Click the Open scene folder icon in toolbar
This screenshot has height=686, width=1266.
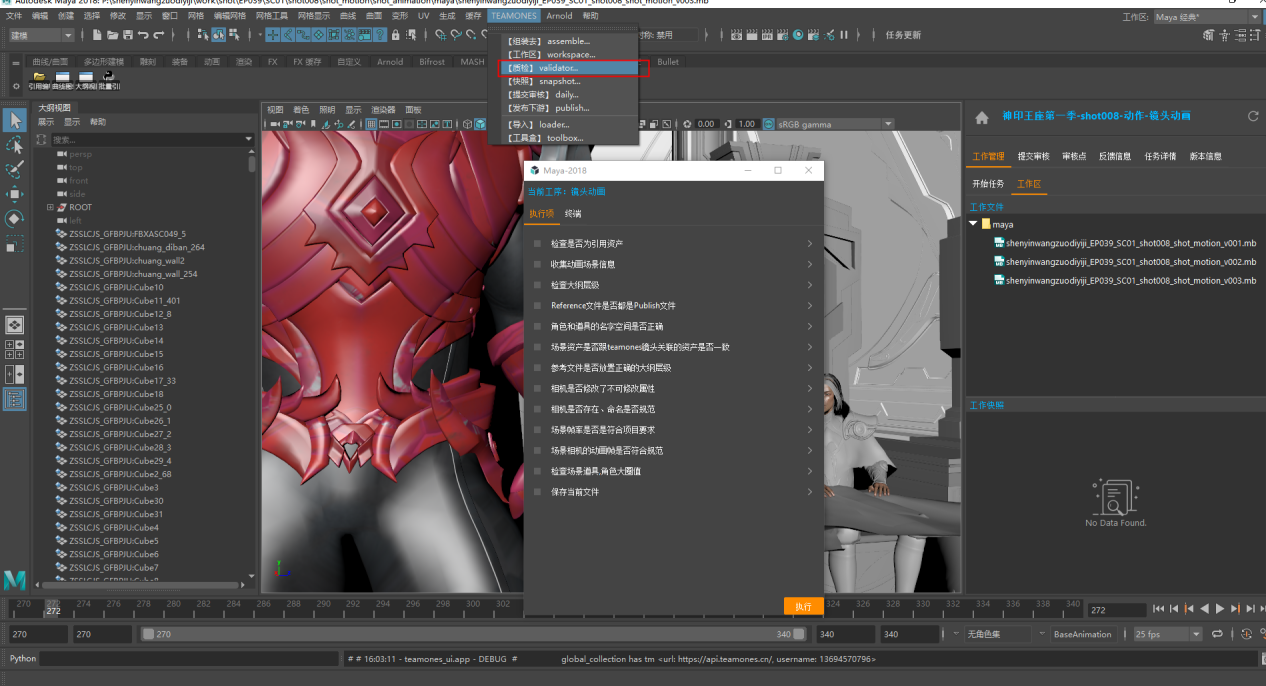point(112,35)
